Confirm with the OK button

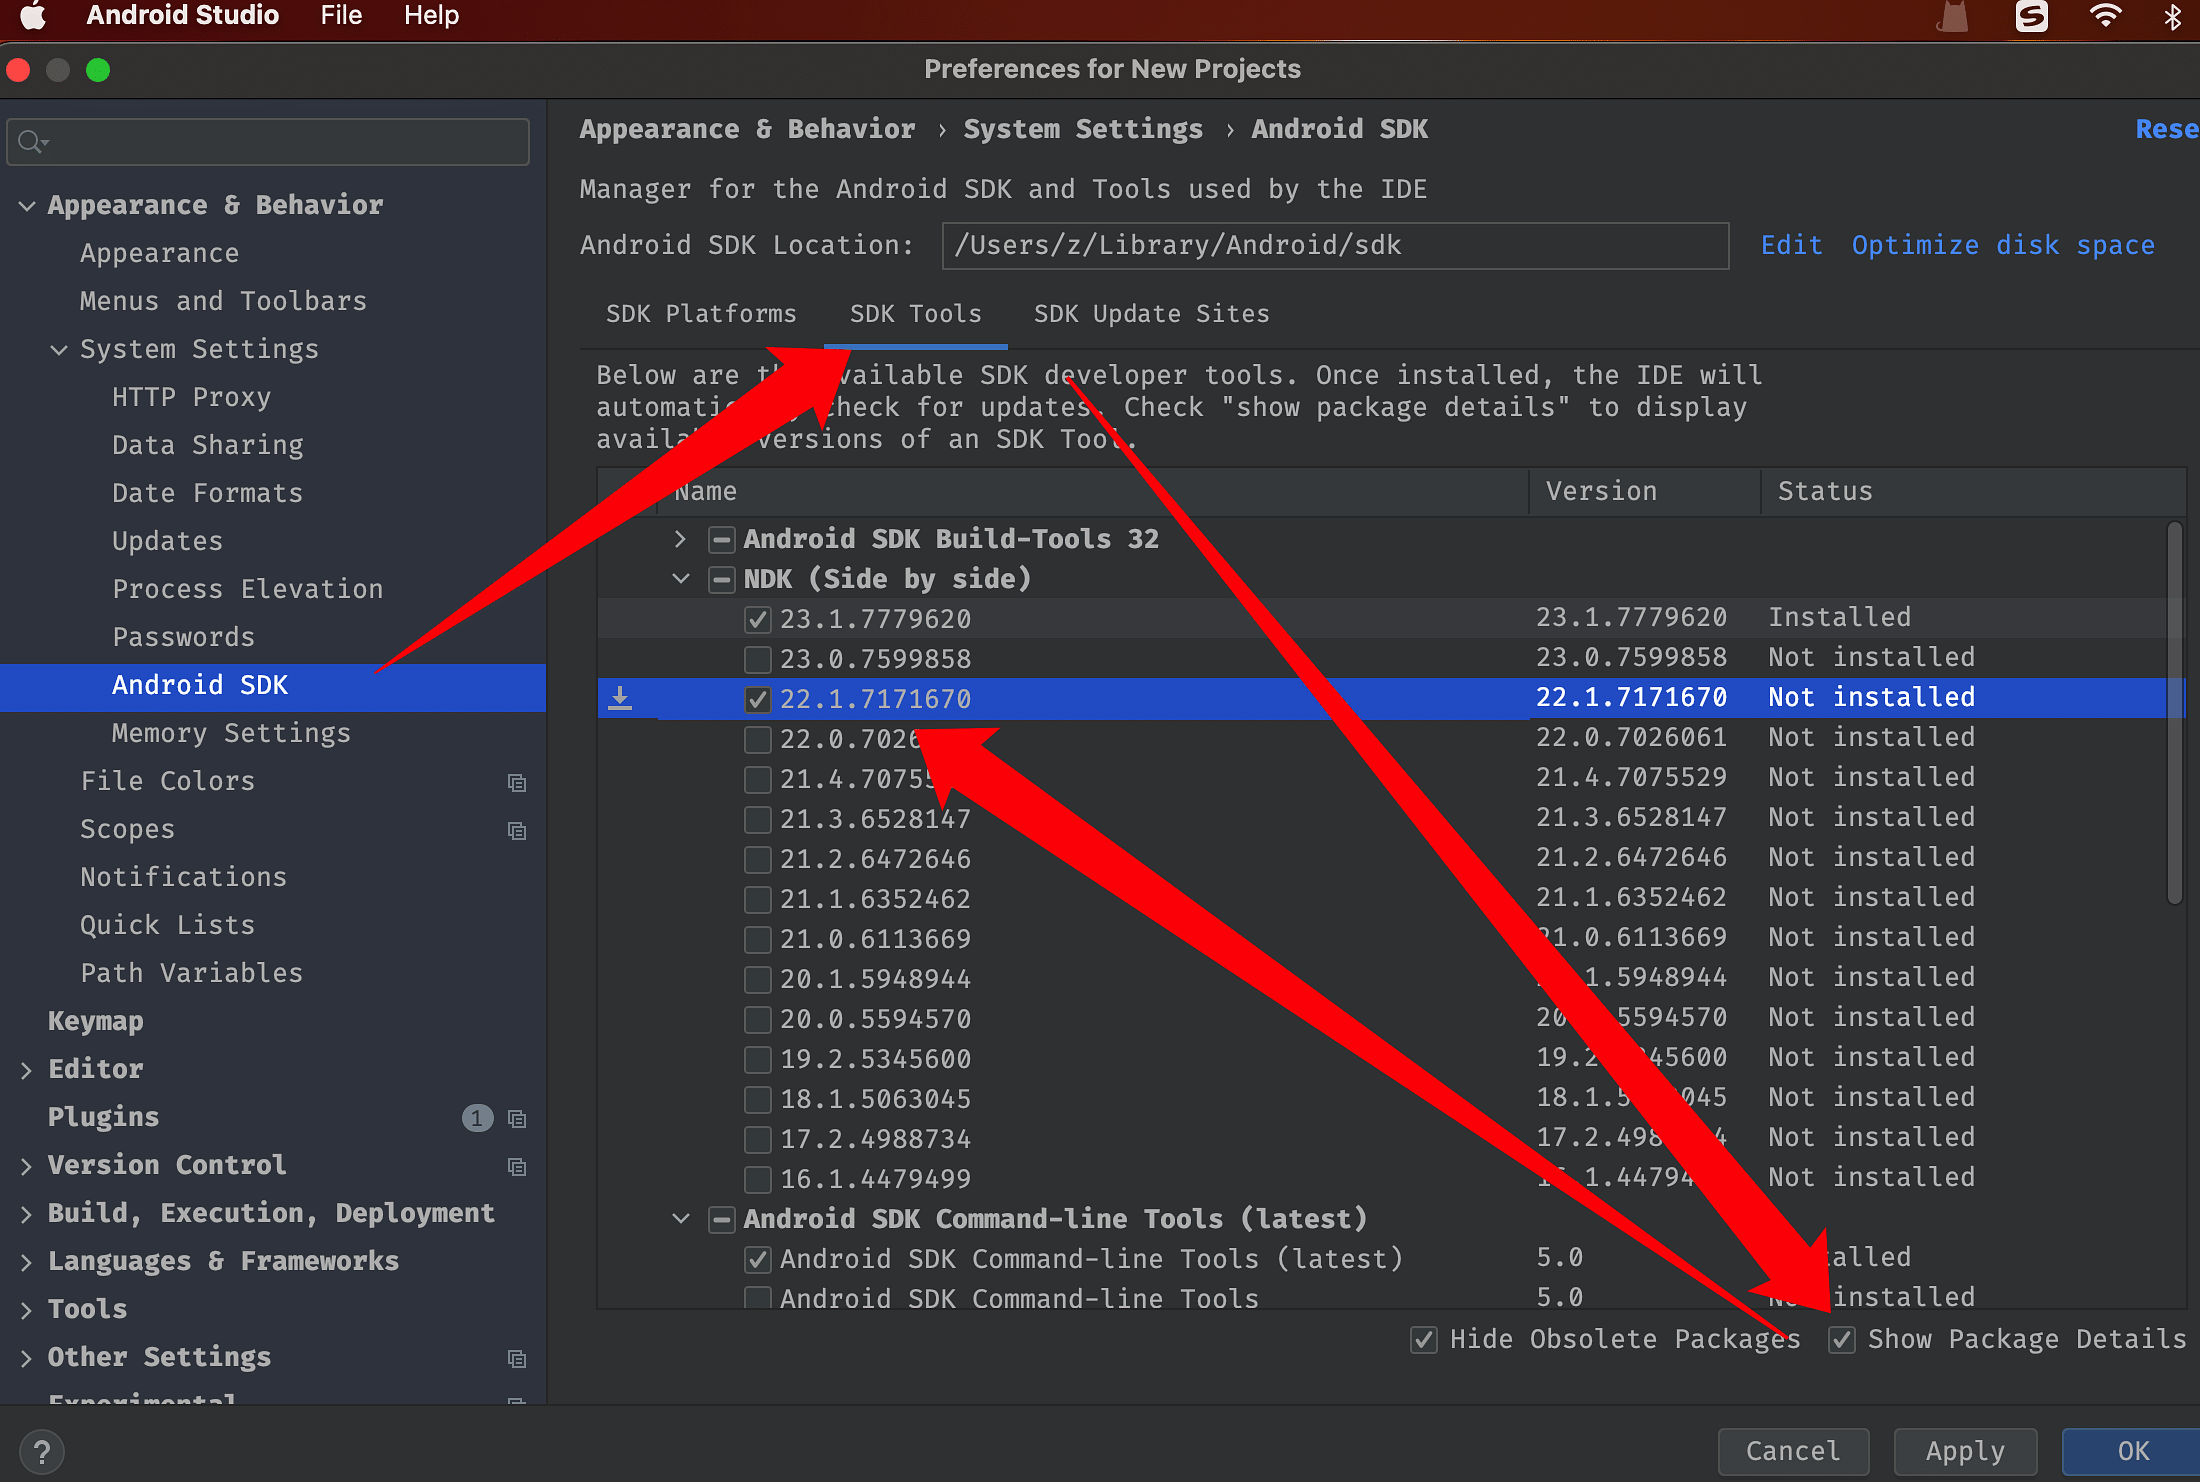[2132, 1451]
